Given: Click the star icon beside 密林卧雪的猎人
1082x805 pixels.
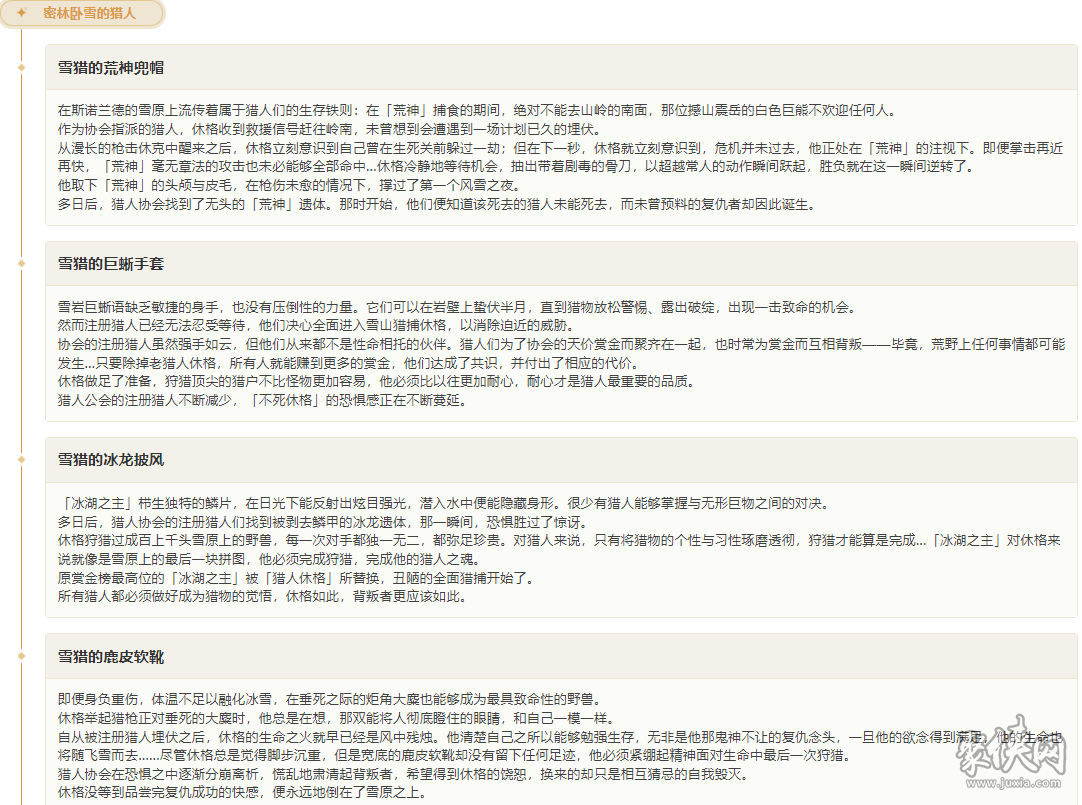Looking at the screenshot, I should (21, 13).
